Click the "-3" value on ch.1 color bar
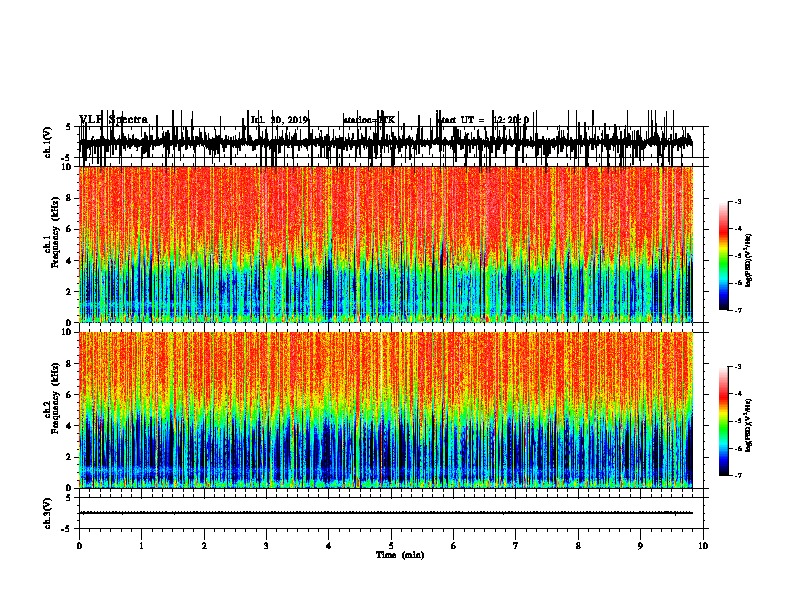Screen dimensions: 792x612 738,201
